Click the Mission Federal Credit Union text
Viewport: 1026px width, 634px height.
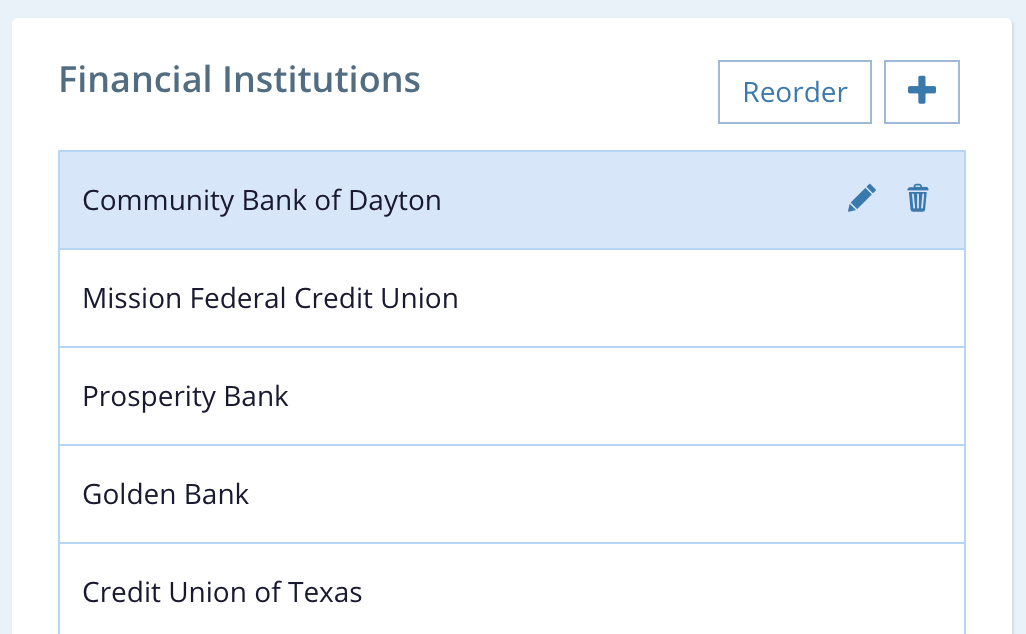point(270,298)
